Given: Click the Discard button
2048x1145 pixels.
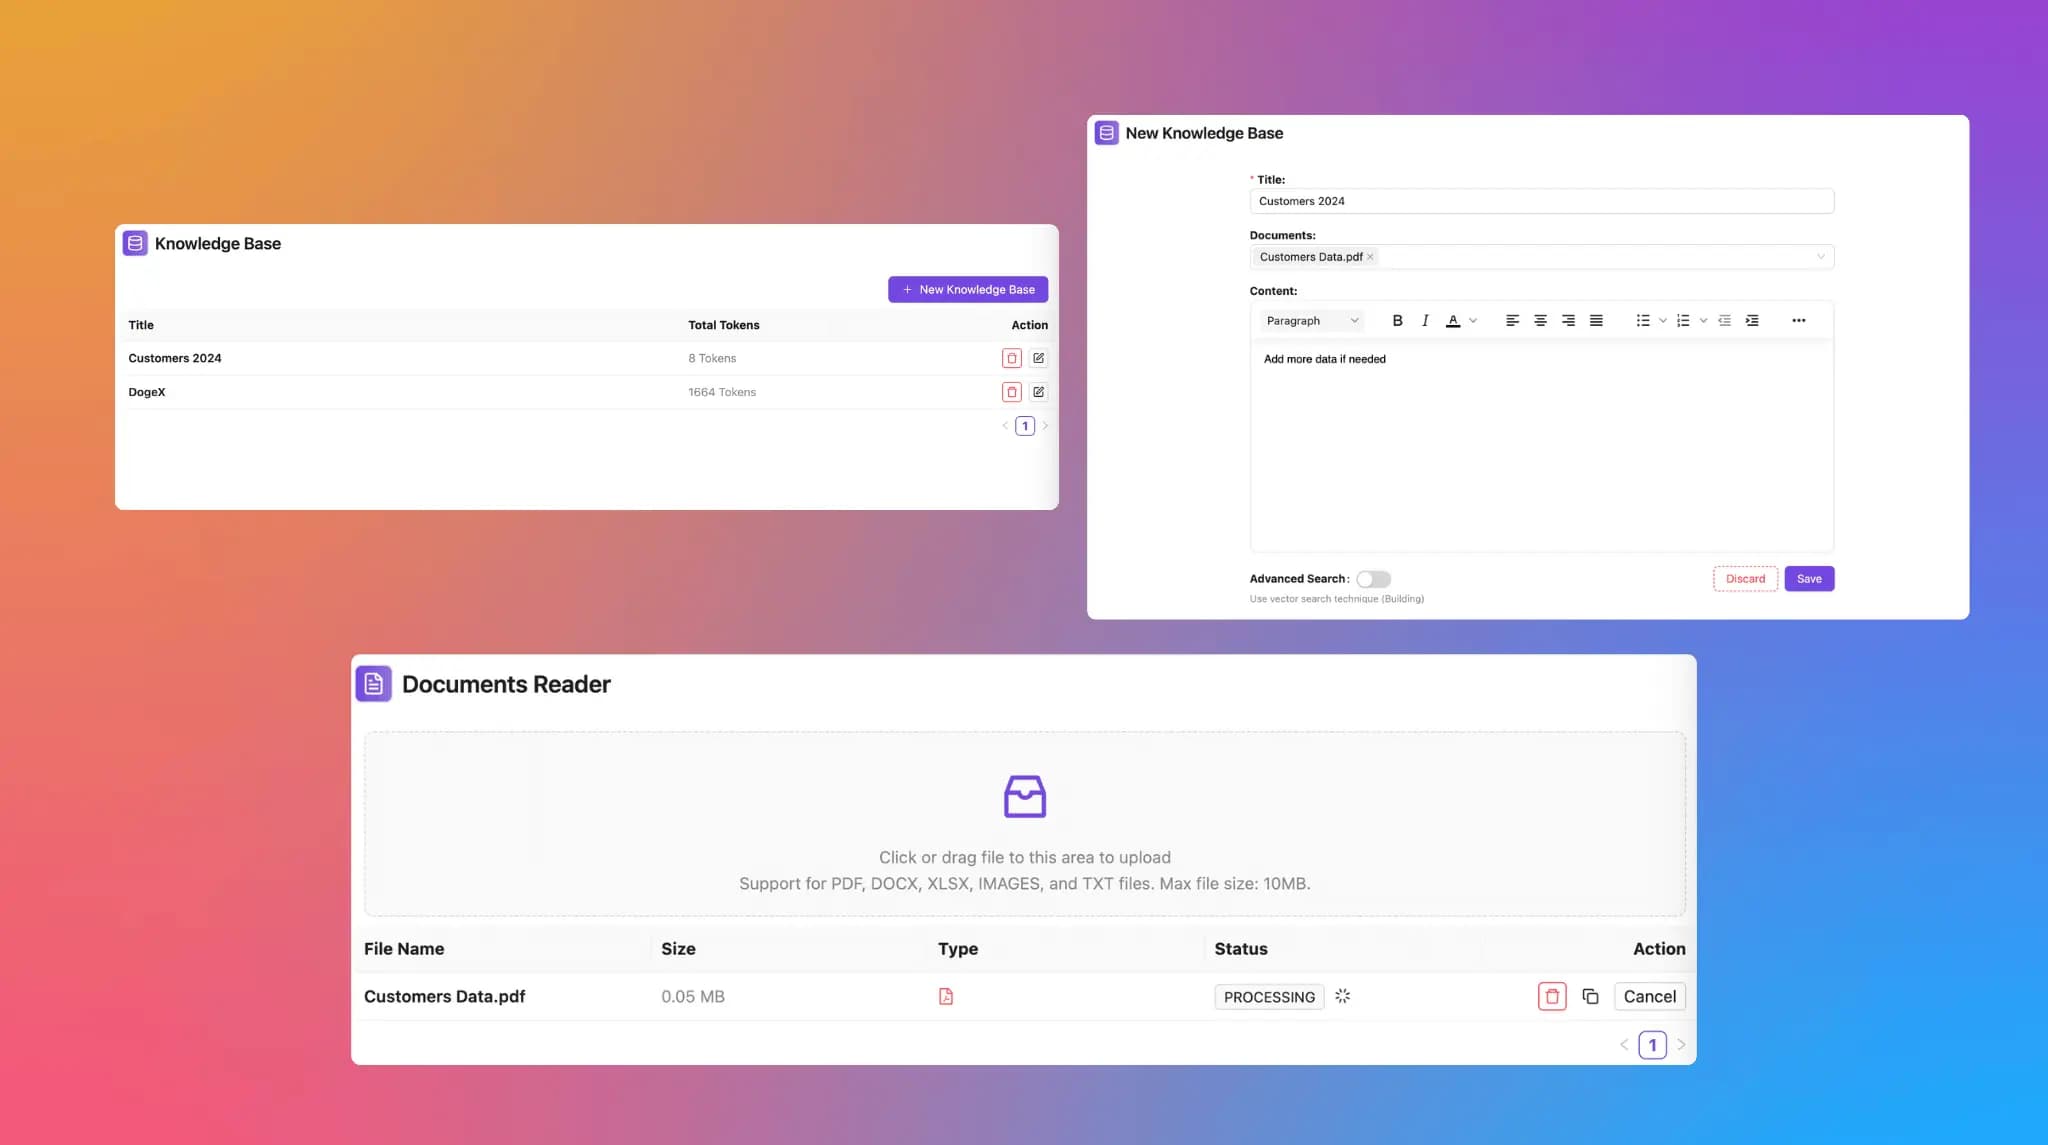Looking at the screenshot, I should 1744,578.
